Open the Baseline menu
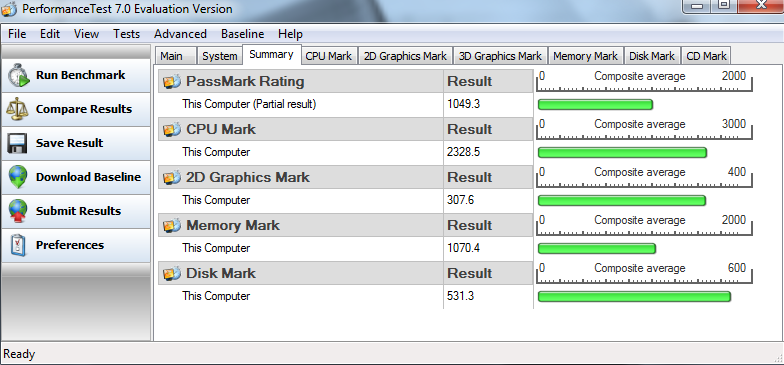 242,34
